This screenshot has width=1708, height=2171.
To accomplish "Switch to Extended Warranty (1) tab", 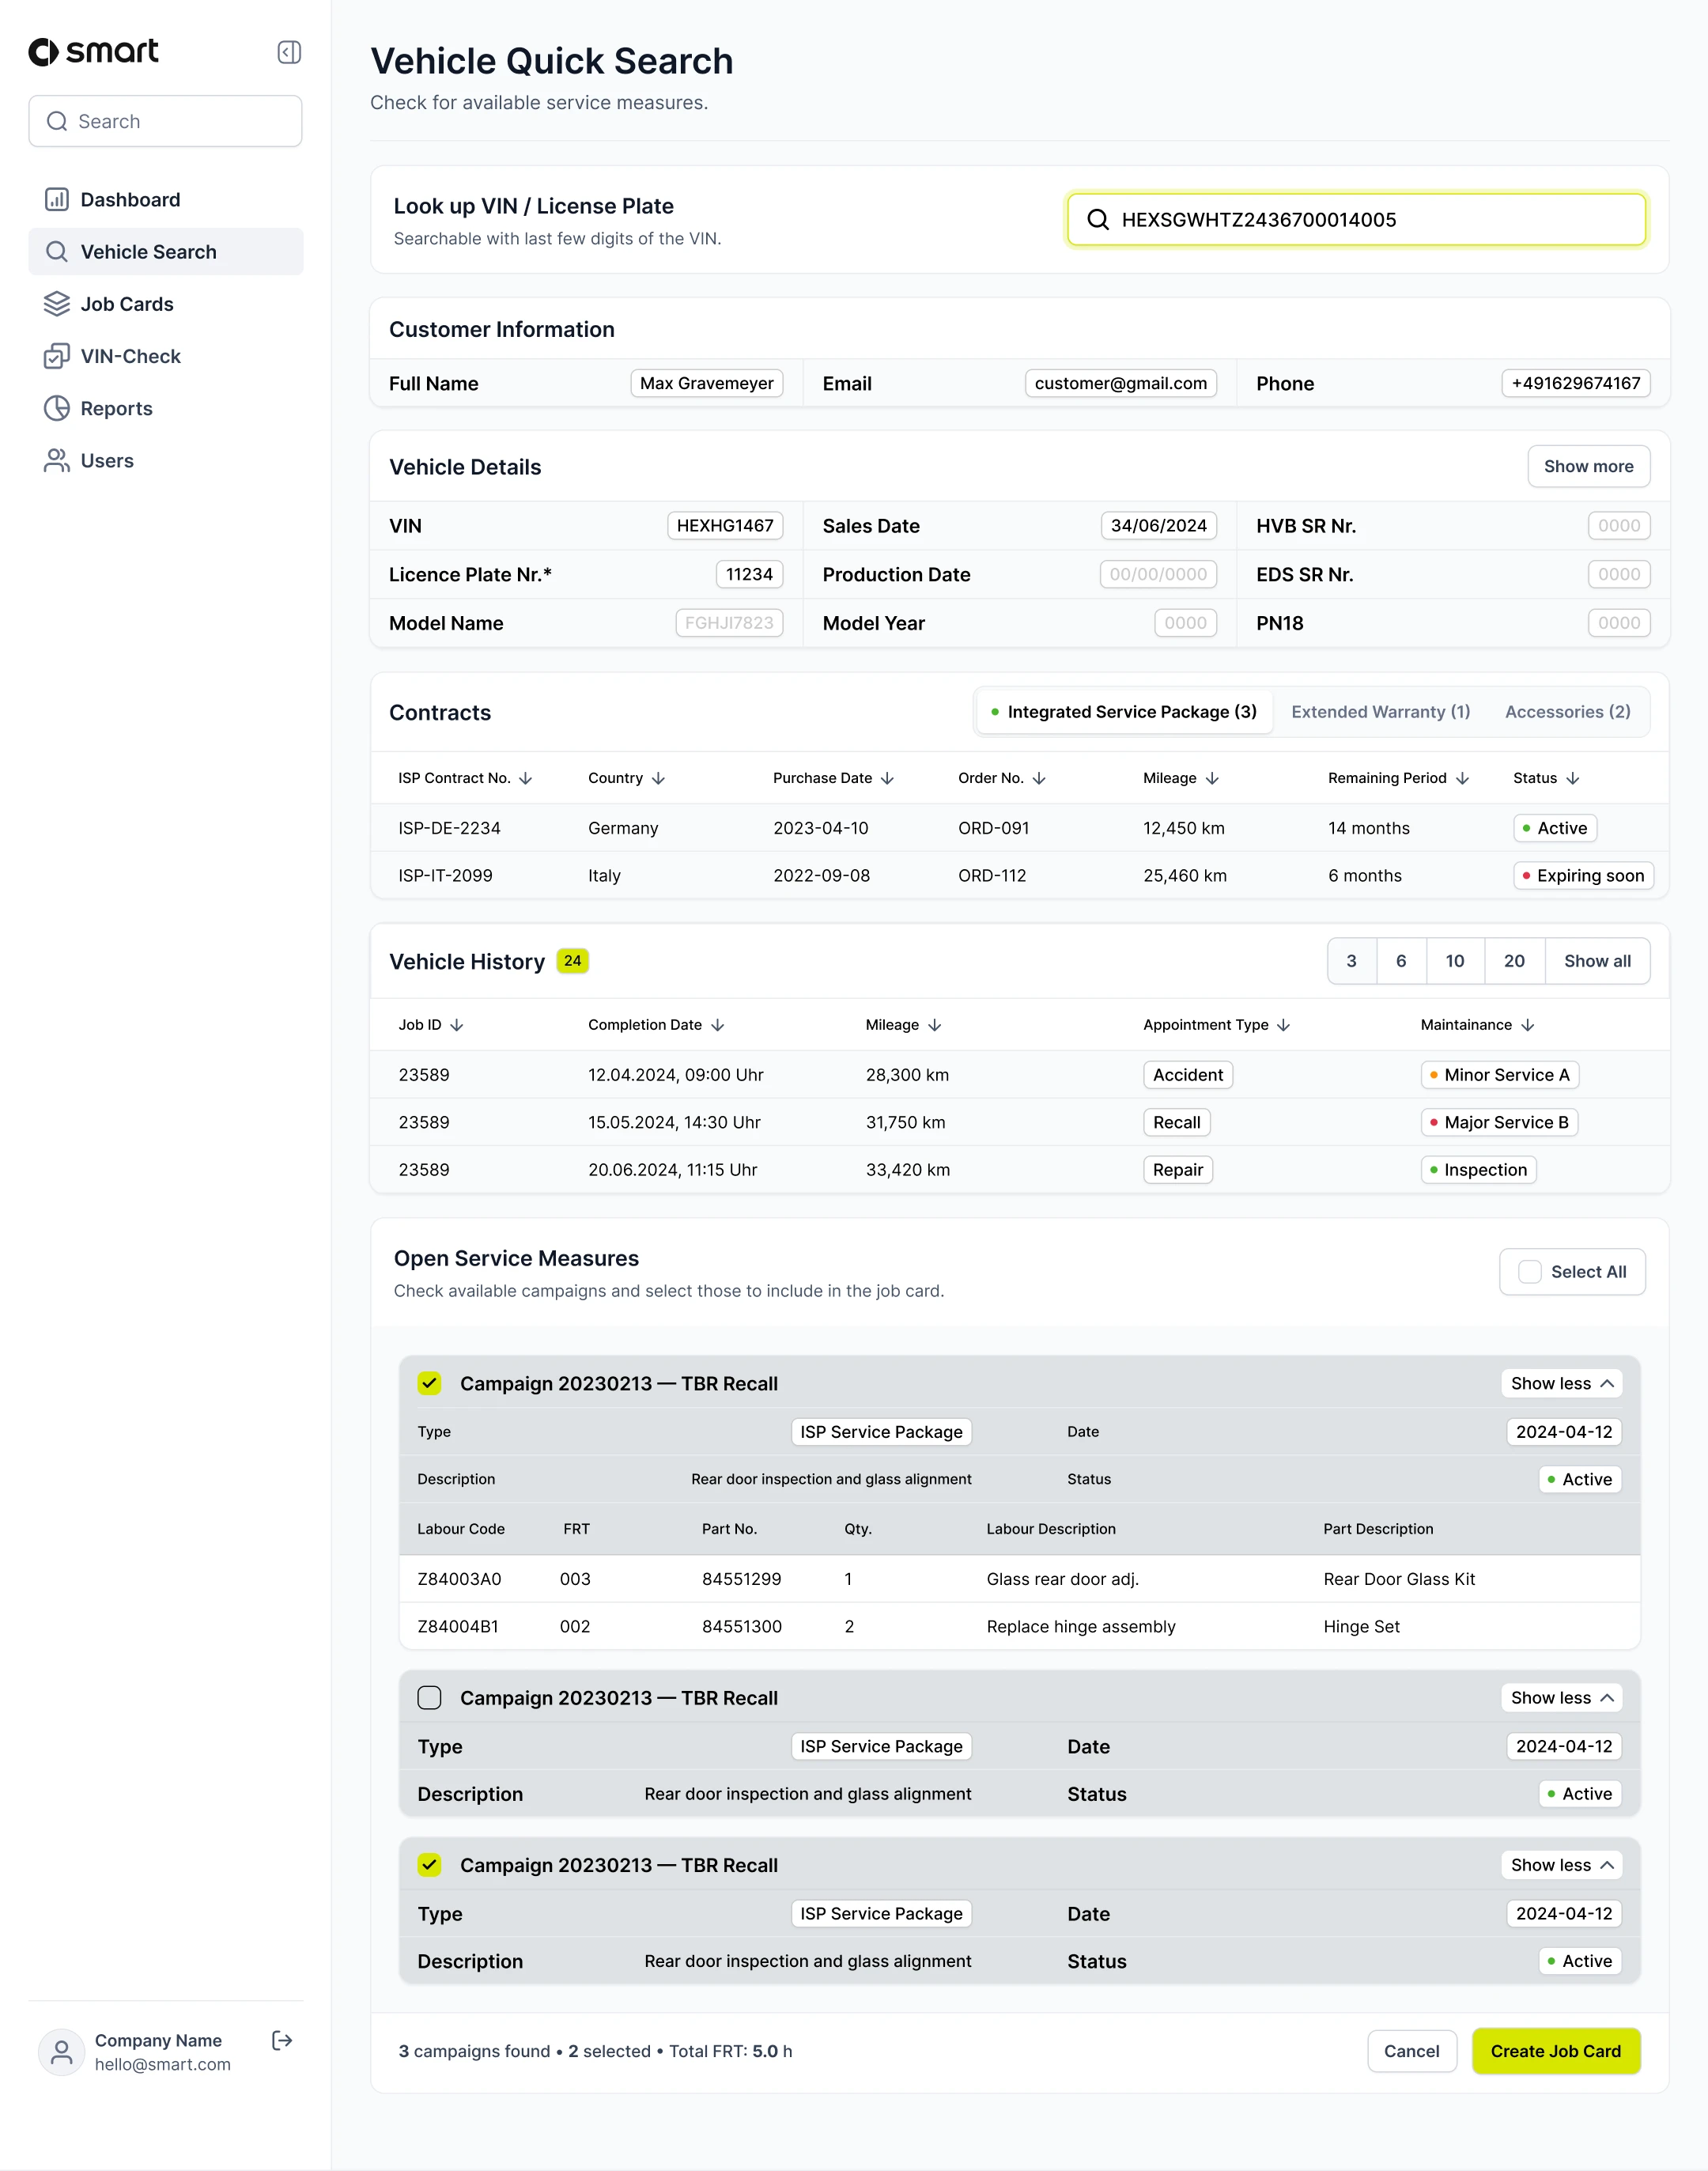I will [1380, 712].
